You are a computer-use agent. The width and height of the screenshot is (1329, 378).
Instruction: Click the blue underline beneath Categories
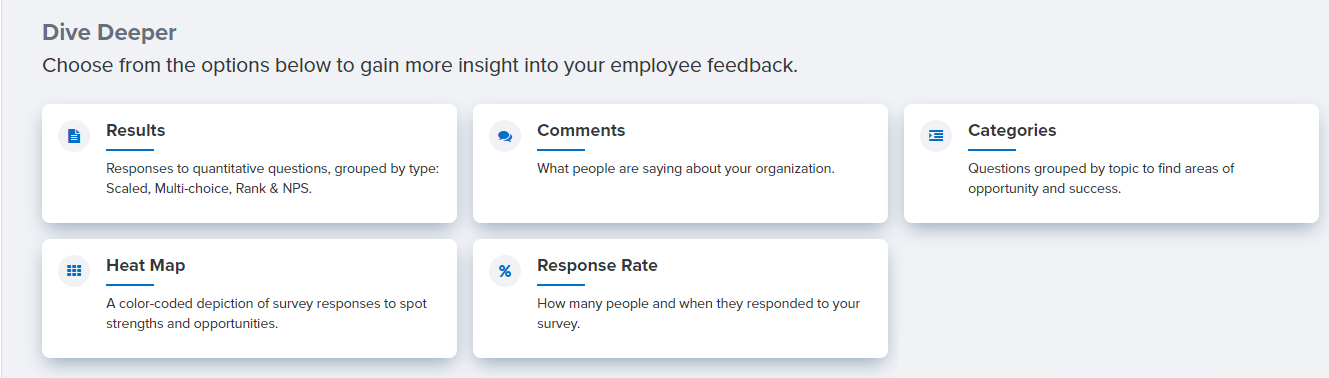[992, 149]
